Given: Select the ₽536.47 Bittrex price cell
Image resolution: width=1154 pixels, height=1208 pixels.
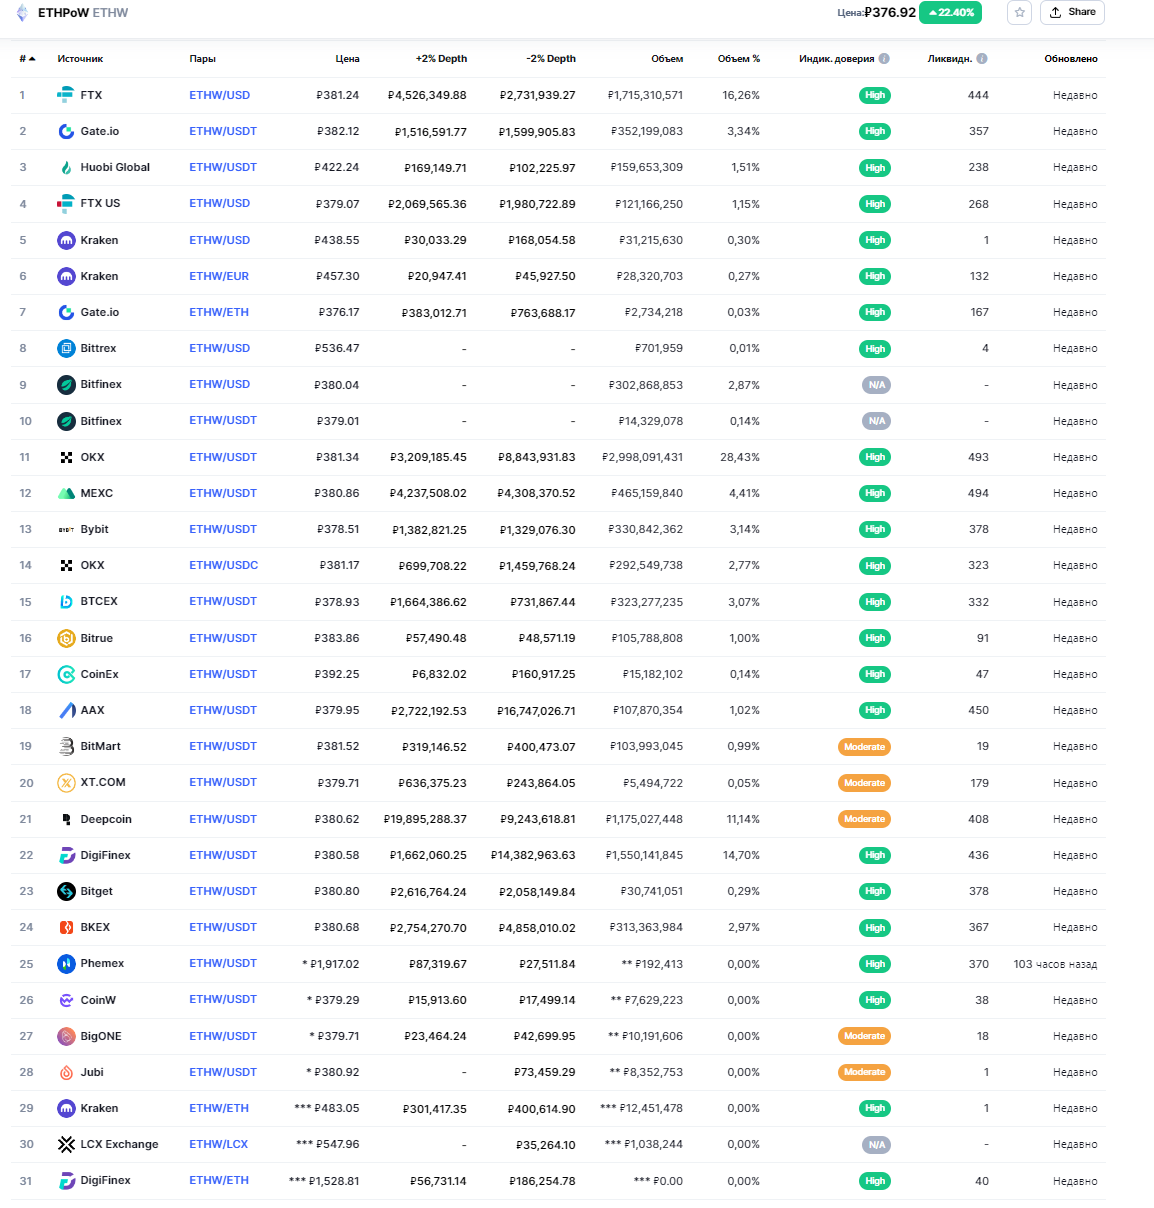Looking at the screenshot, I should click(x=337, y=348).
